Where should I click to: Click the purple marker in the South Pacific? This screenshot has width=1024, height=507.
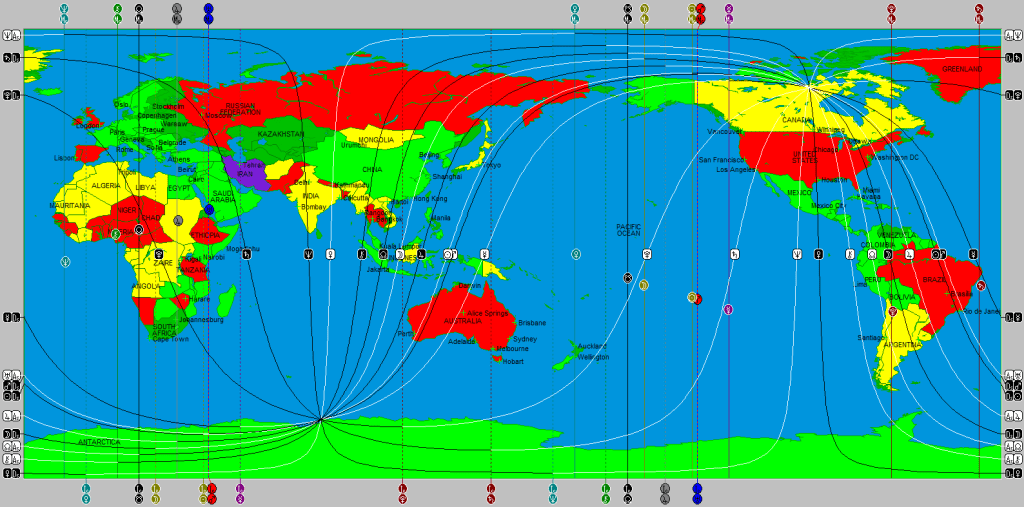pos(728,310)
